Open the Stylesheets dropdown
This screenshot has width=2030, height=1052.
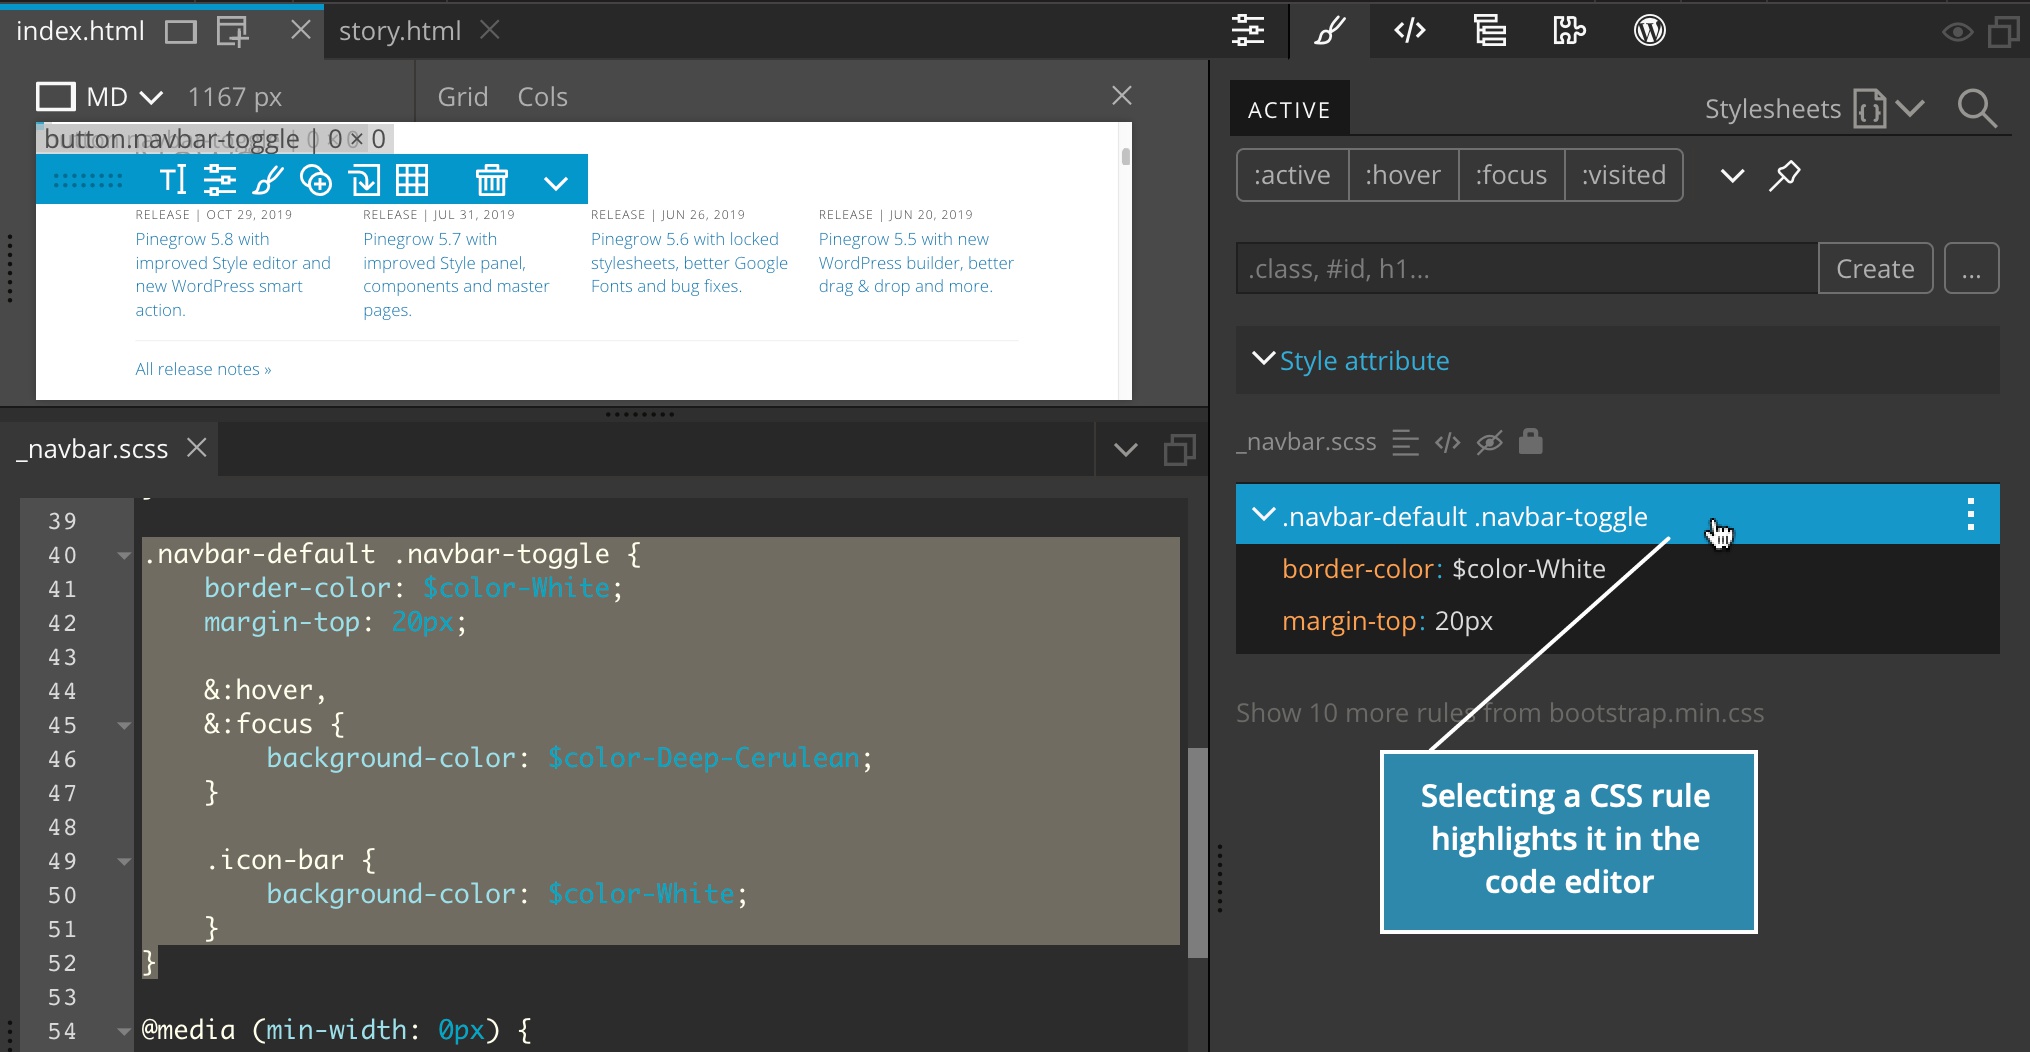[x=1815, y=109]
